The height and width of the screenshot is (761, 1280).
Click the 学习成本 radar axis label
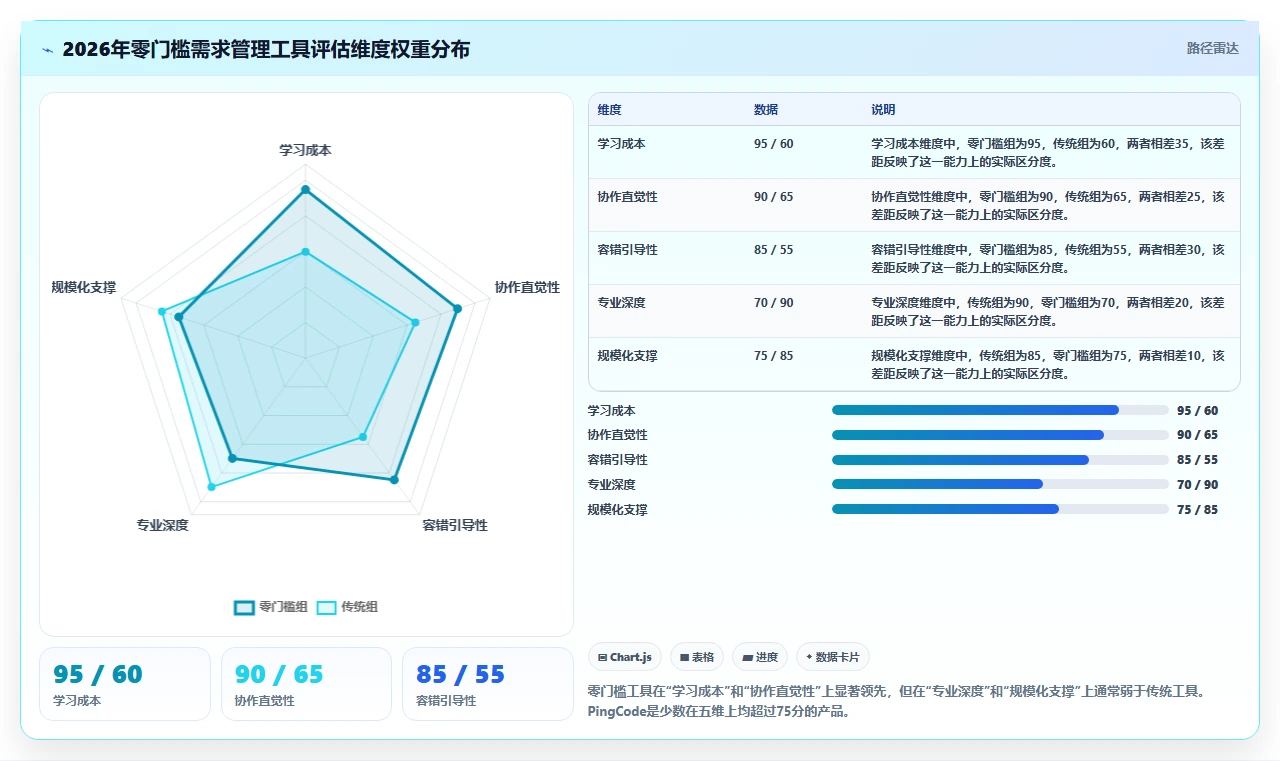305,150
